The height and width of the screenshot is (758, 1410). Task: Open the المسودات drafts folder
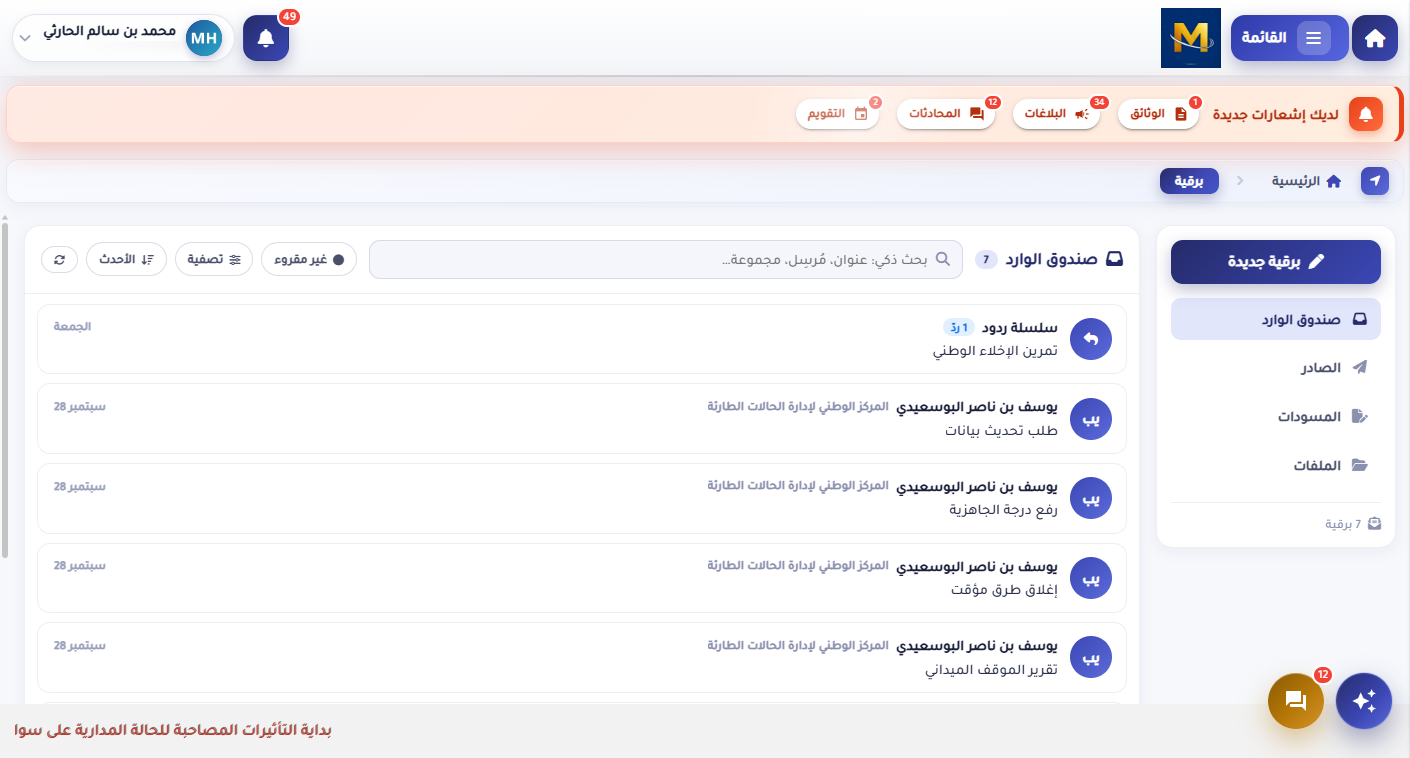click(1276, 416)
